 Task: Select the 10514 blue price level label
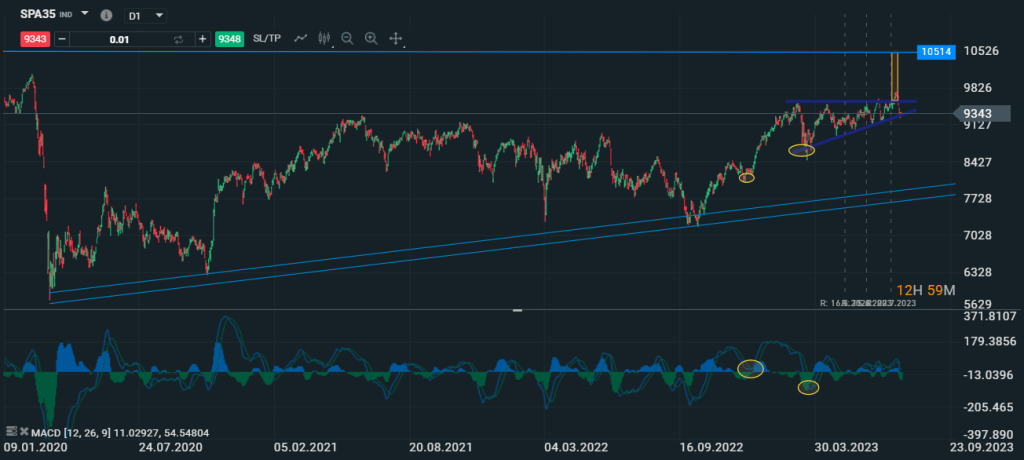tap(936, 52)
